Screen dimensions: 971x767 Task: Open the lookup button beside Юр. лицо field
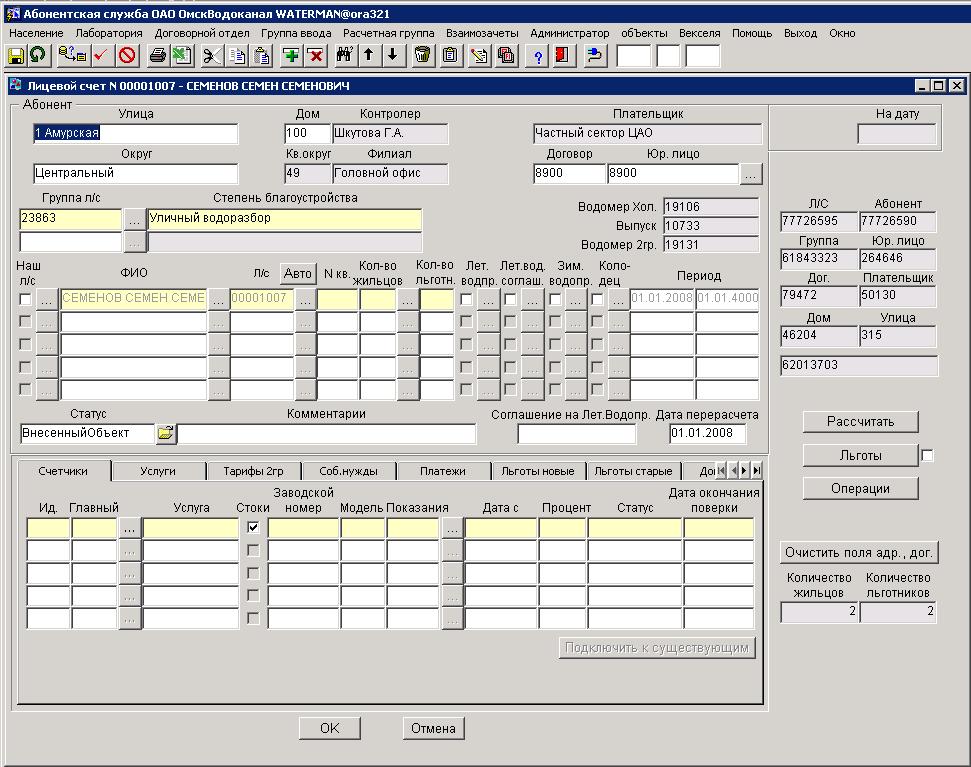tap(750, 174)
